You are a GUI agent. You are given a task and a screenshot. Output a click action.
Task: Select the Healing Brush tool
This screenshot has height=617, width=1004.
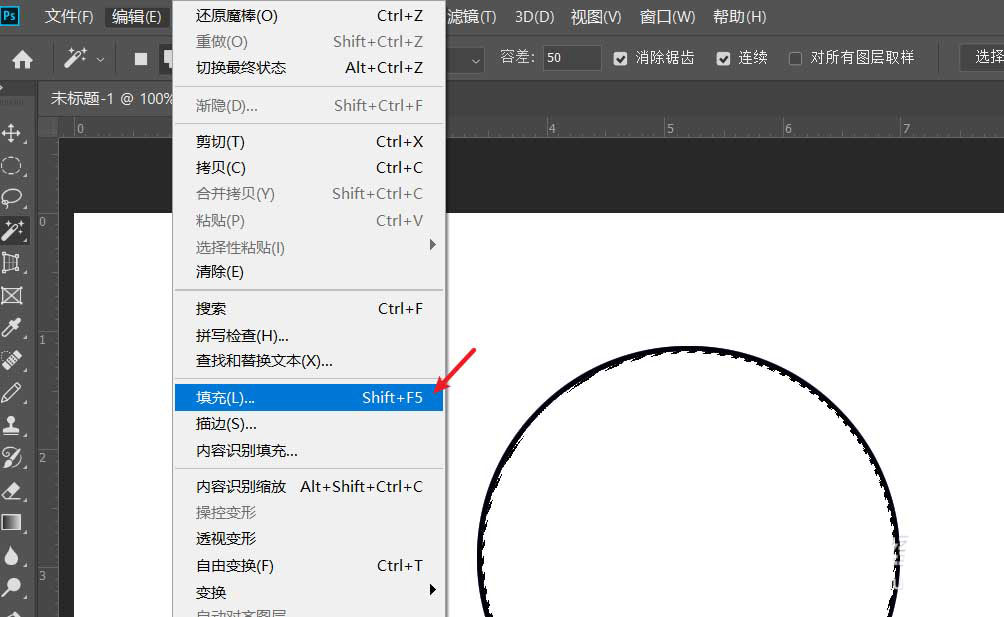coord(12,360)
